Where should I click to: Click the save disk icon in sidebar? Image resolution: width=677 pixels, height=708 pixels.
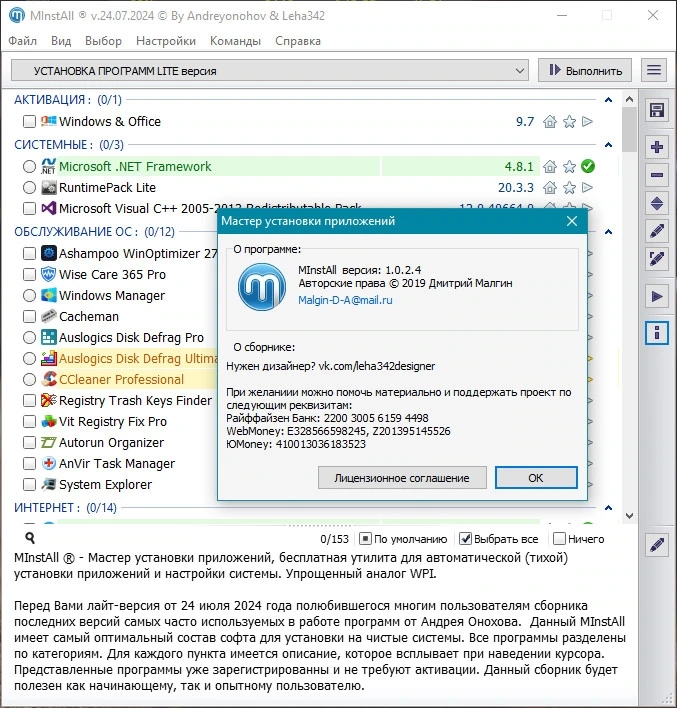pyautogui.click(x=656, y=111)
